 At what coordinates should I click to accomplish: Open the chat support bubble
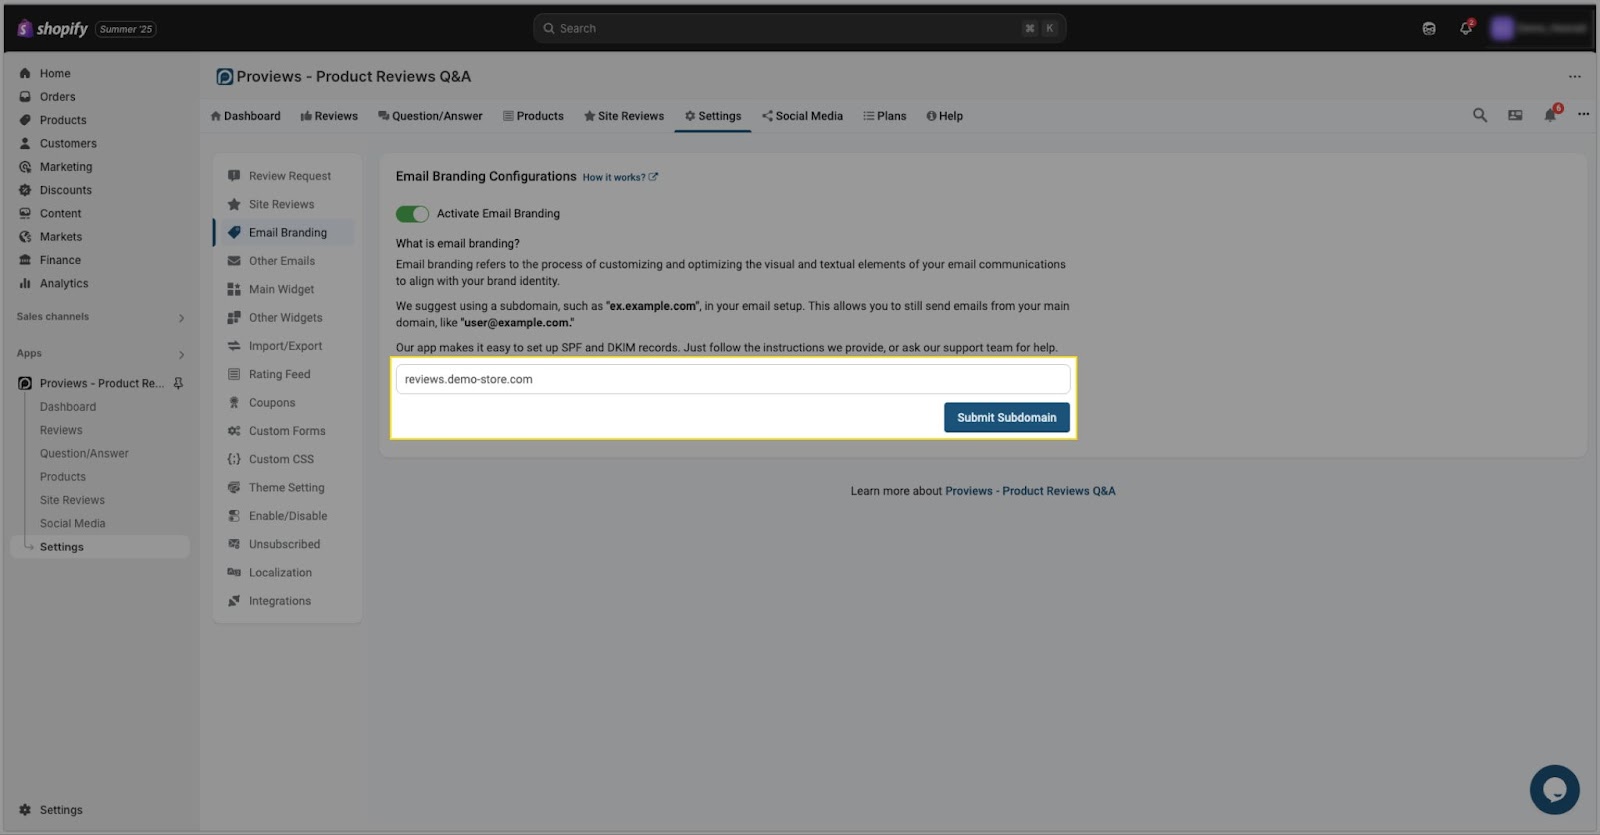[1554, 790]
